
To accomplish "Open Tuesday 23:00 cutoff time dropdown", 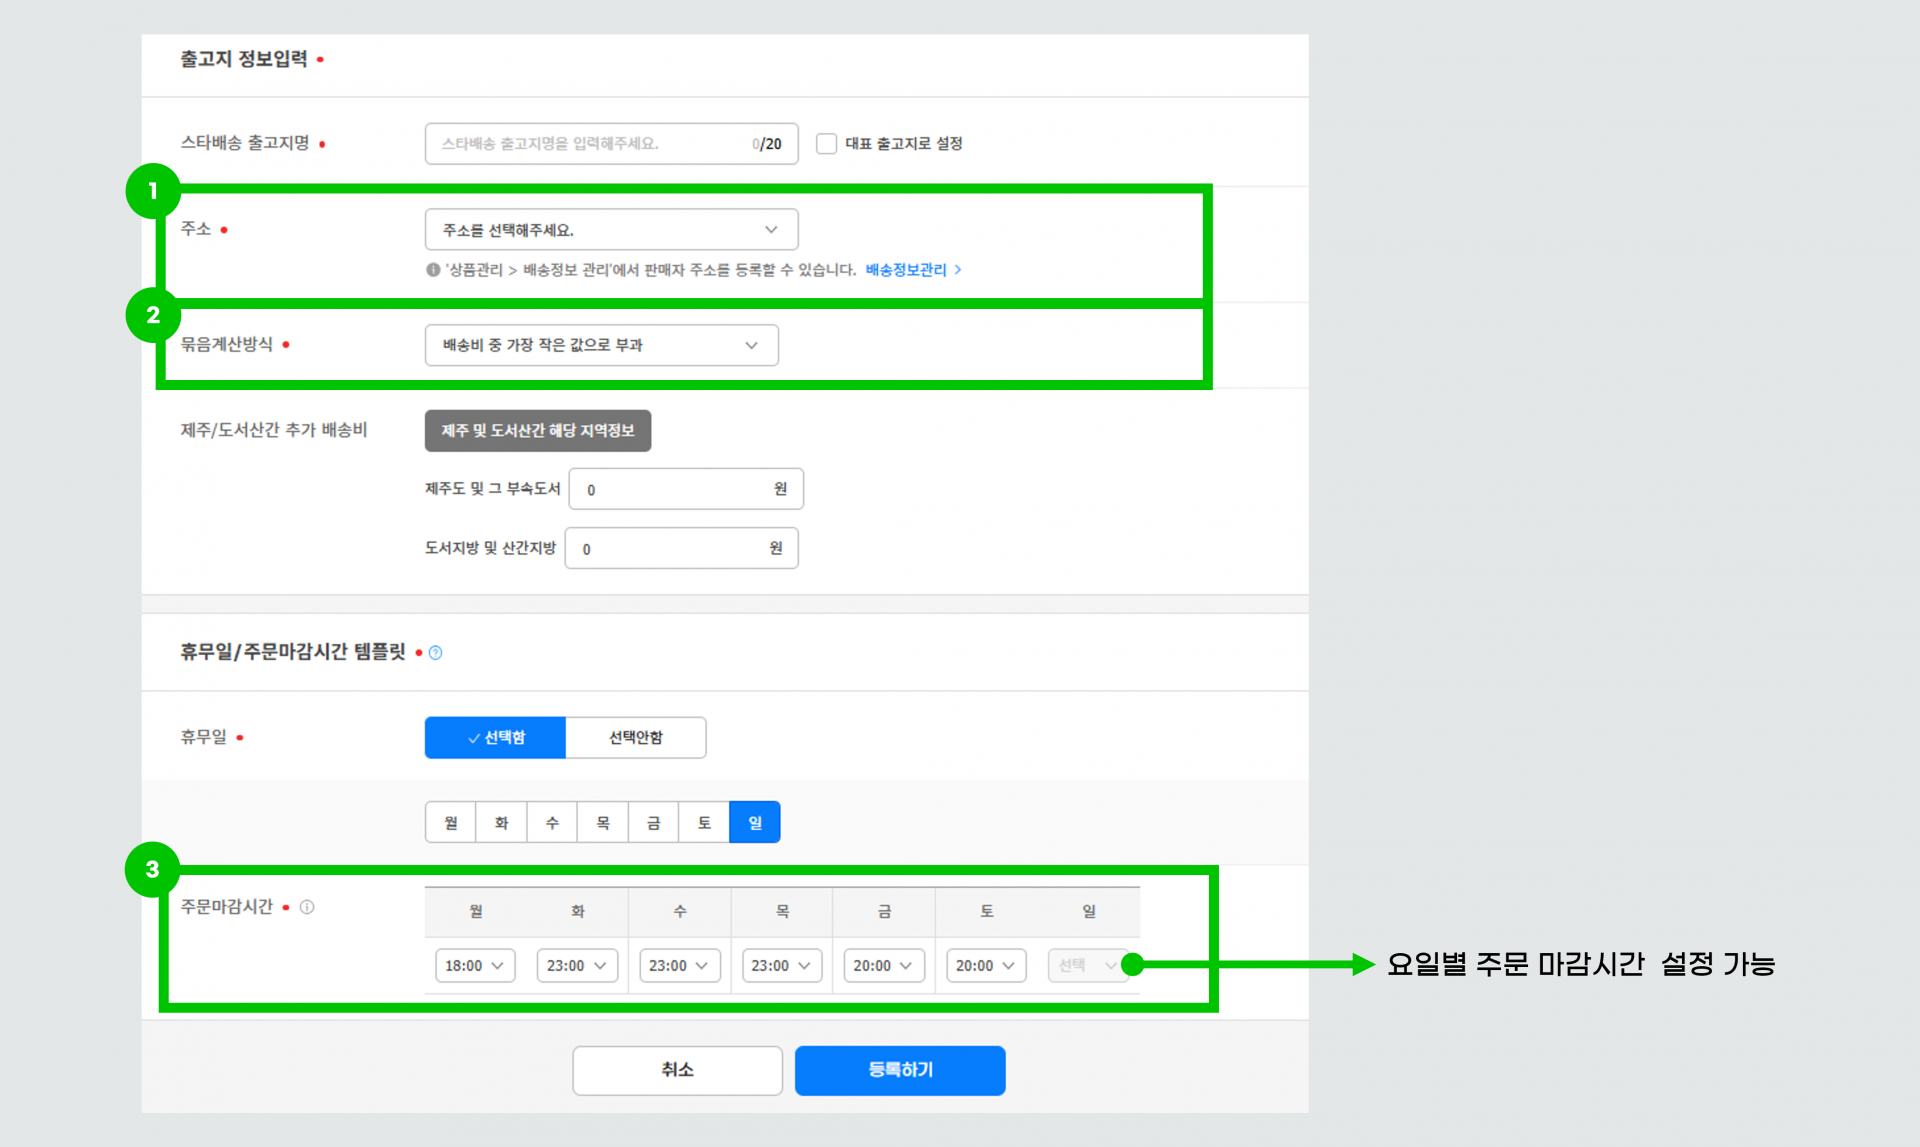I will tap(577, 965).
